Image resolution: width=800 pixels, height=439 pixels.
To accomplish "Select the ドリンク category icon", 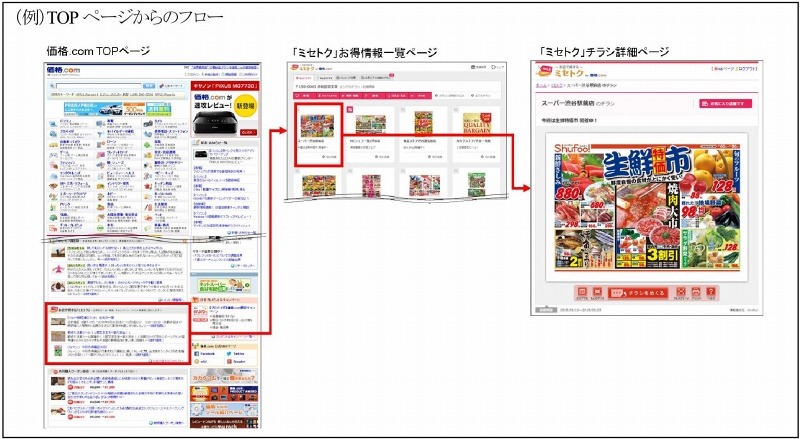I will [x=53, y=207].
